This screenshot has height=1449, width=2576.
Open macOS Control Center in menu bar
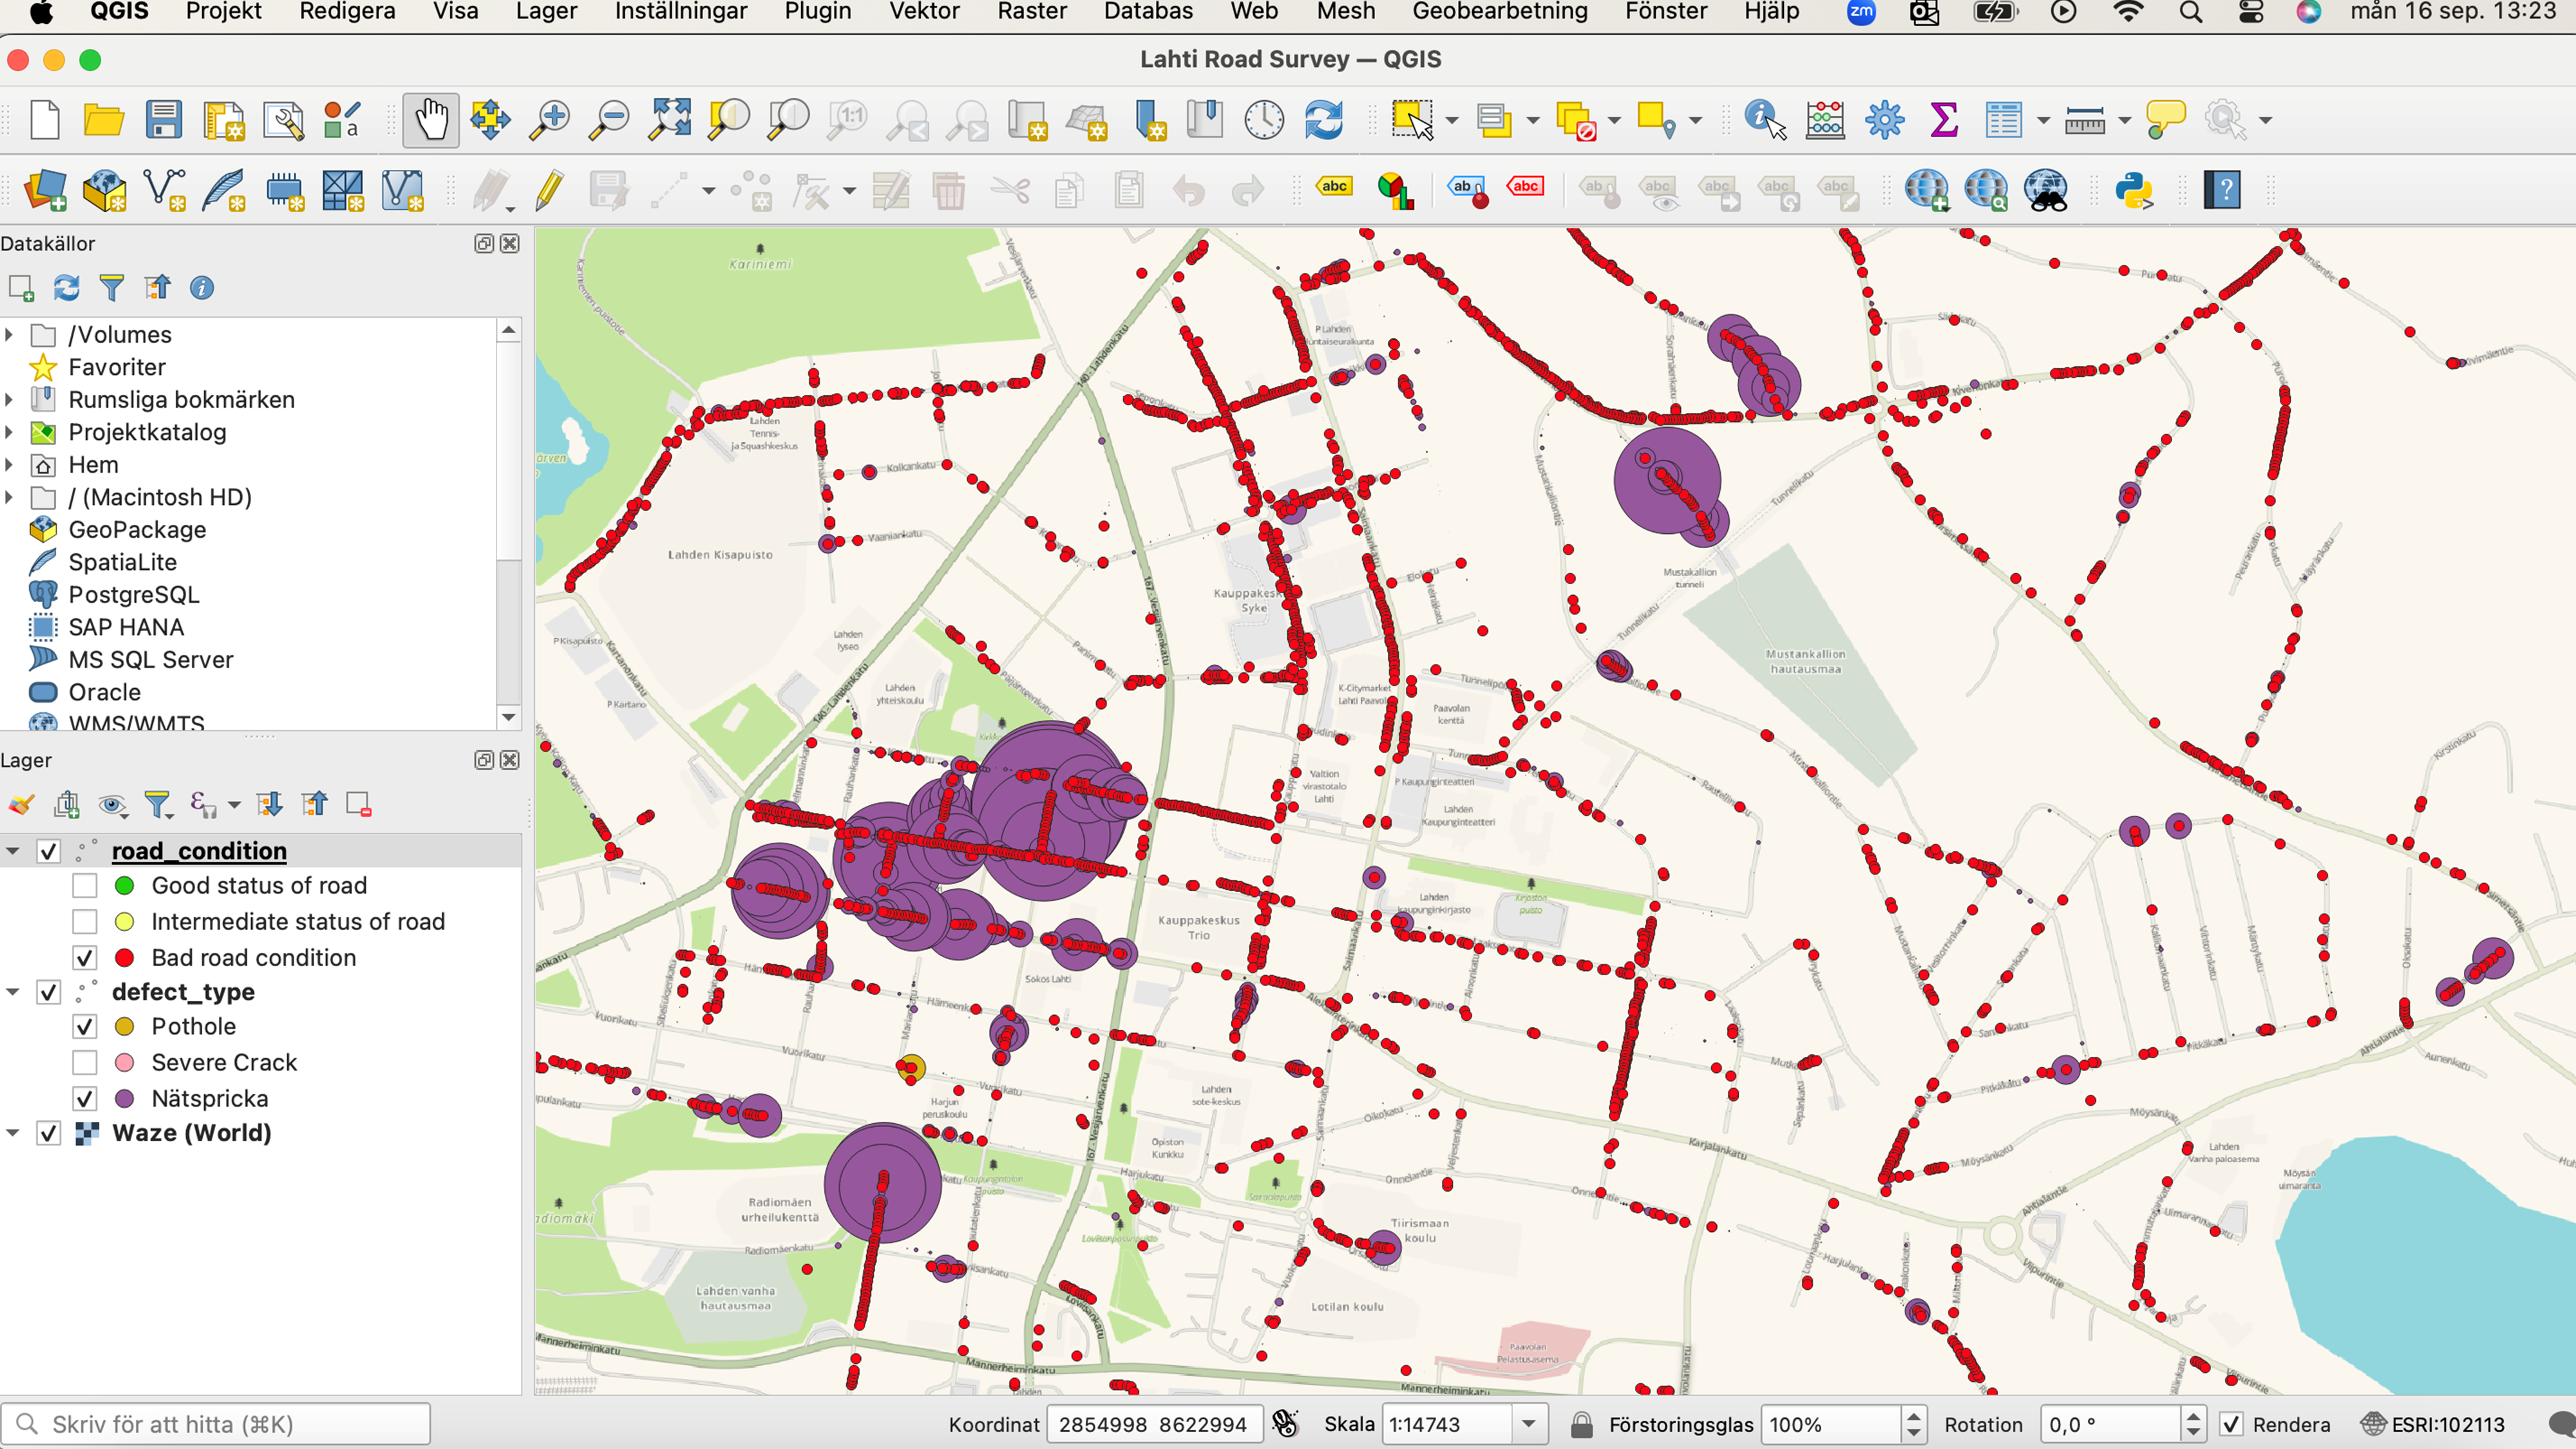pos(2250,12)
